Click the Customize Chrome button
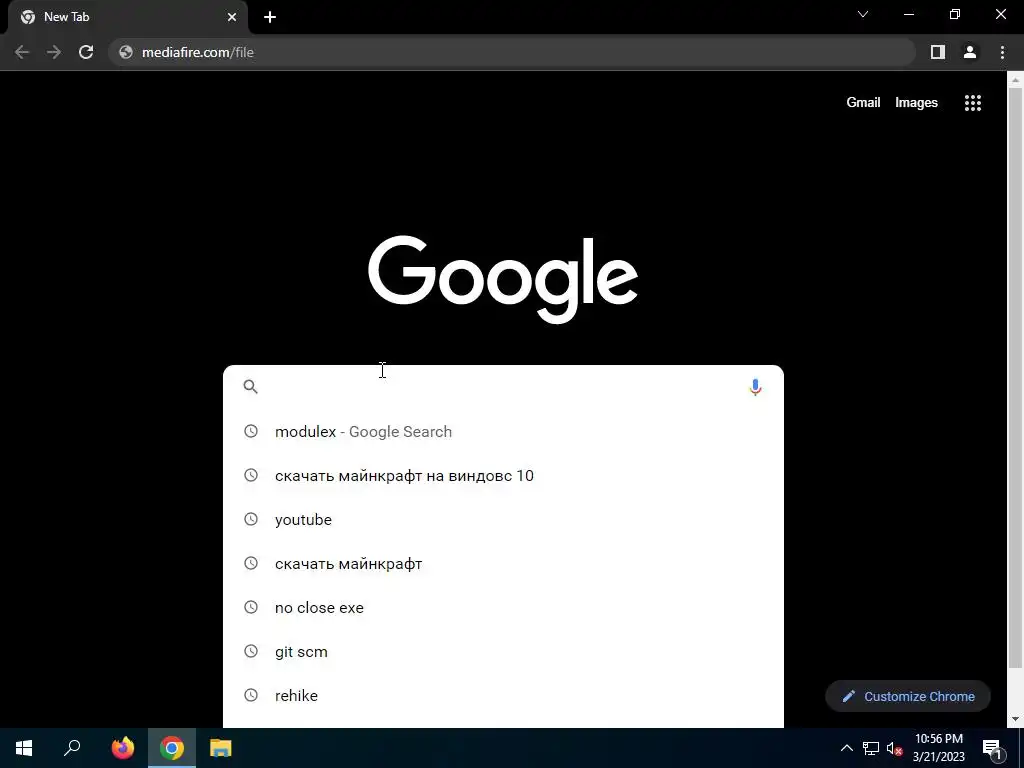Viewport: 1024px width, 768px height. (908, 696)
